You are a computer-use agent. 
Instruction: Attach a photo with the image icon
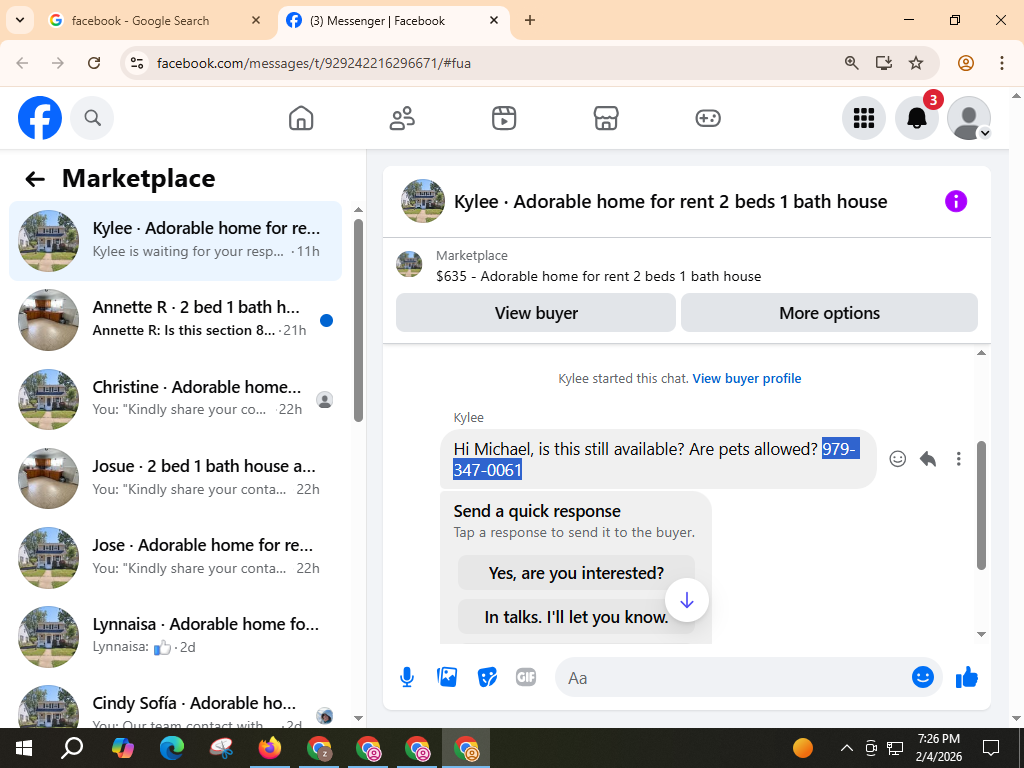447,677
